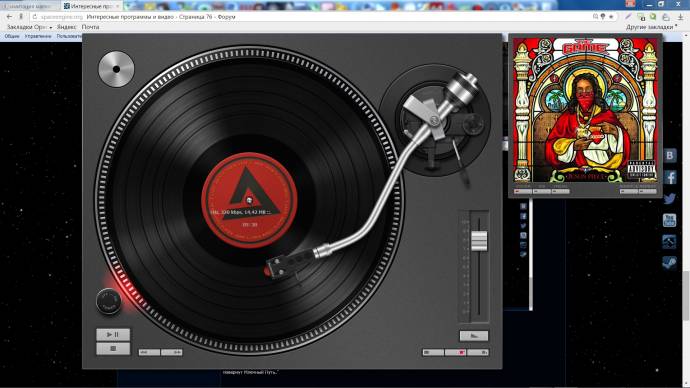Expand Другие закладки bookmarks folder

pyautogui.click(x=651, y=27)
